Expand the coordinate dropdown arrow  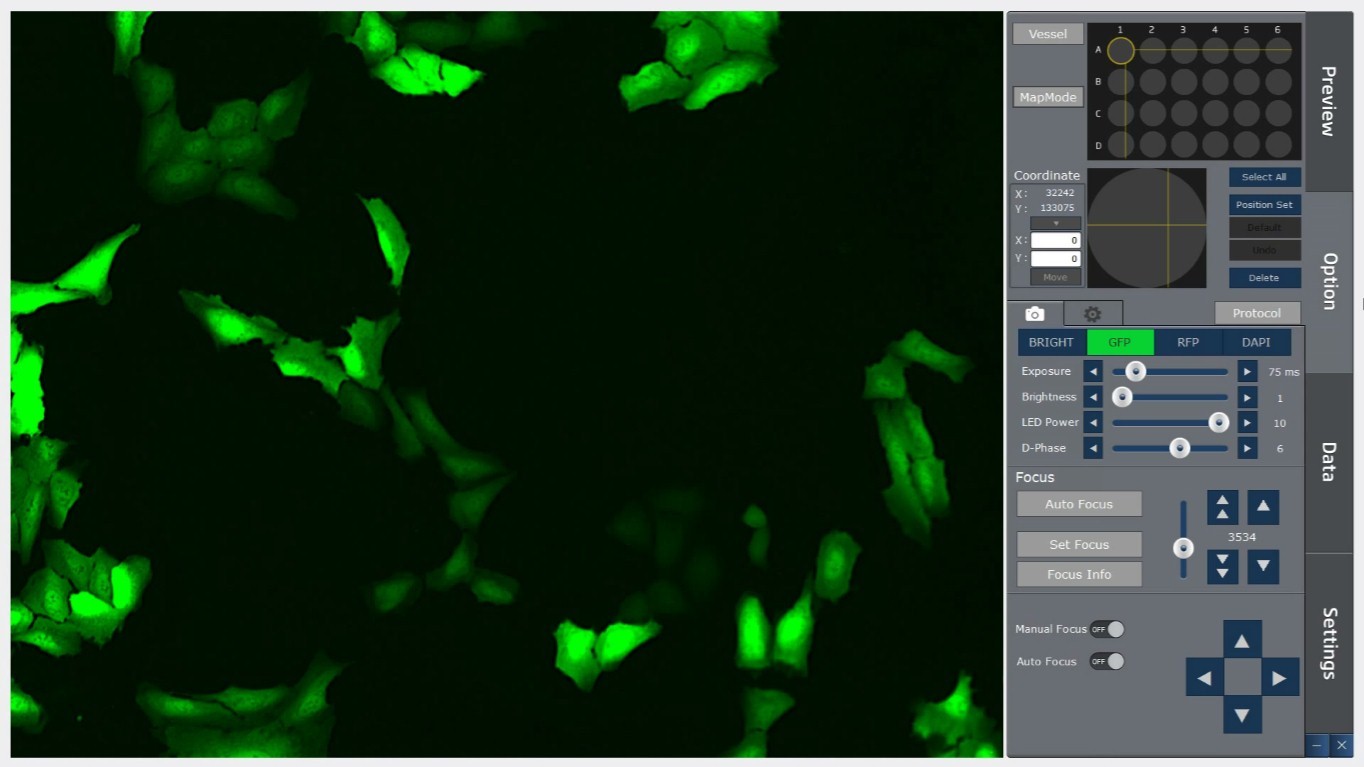coord(1055,224)
